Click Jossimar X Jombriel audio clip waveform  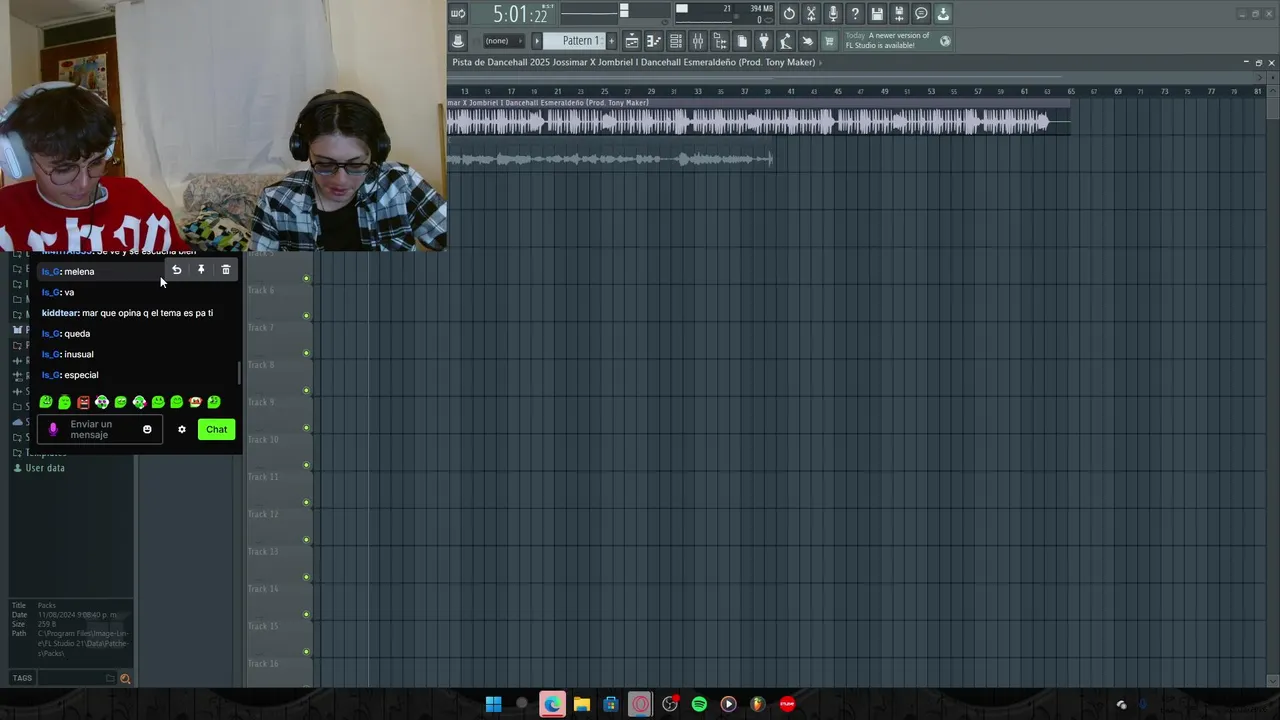coord(758,121)
